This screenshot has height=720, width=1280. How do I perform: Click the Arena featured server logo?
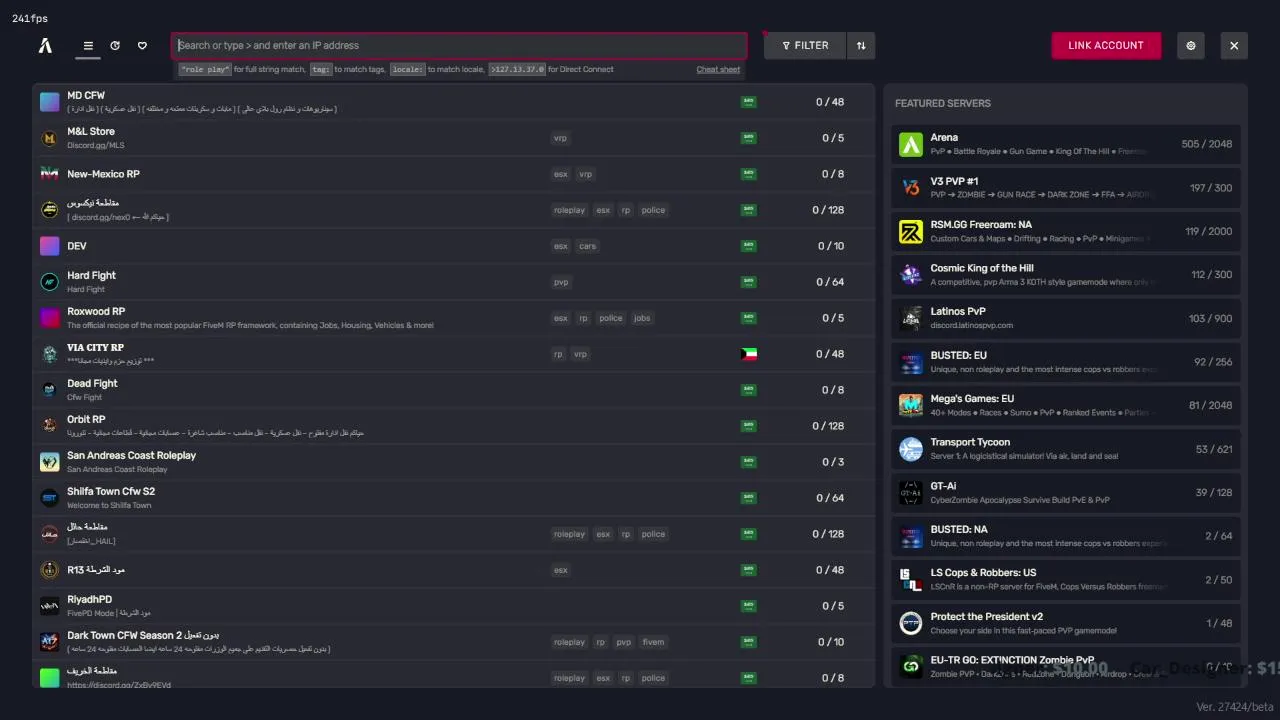[x=910, y=144]
